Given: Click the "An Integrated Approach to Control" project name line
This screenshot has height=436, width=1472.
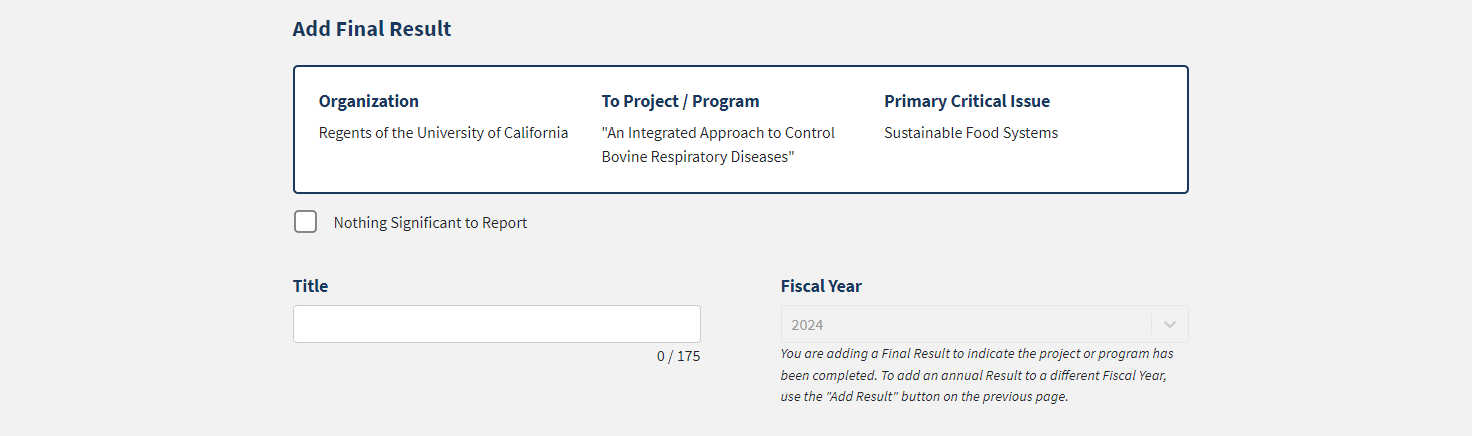Looking at the screenshot, I should pos(718,133).
